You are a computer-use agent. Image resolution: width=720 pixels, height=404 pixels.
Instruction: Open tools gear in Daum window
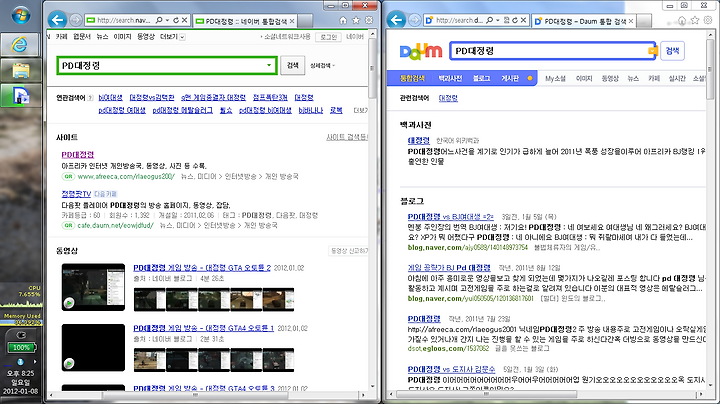click(x=708, y=20)
